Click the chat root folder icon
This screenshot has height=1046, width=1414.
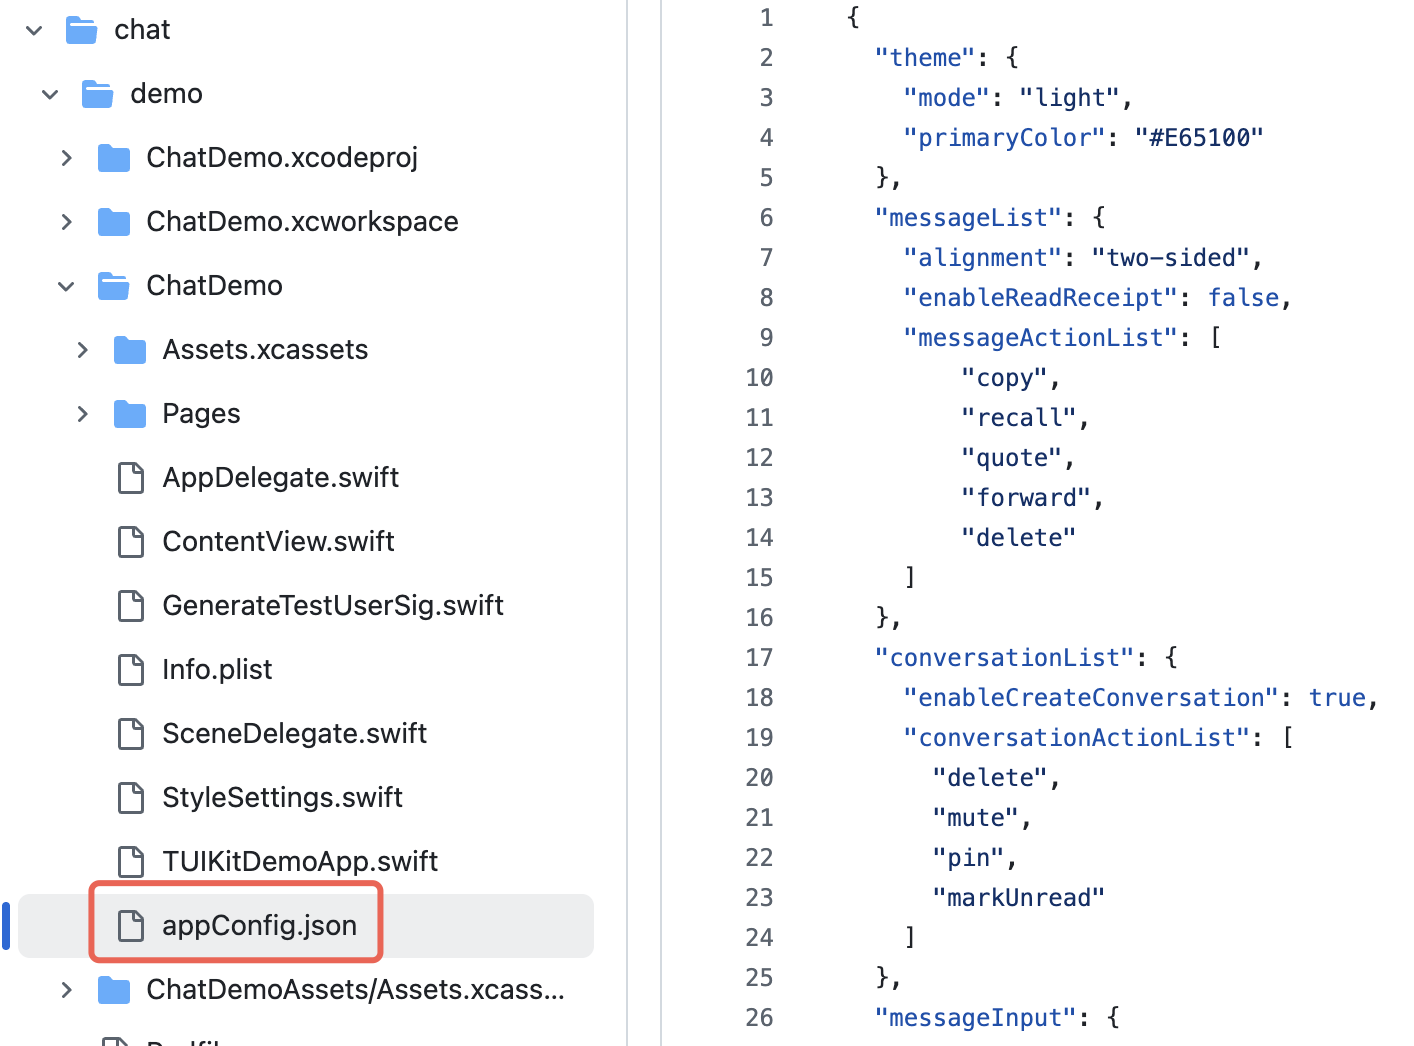pos(82,30)
